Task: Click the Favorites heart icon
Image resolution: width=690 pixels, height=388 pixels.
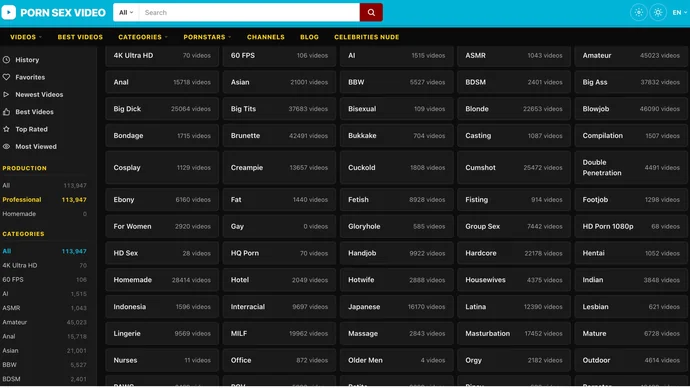Action: click(x=6, y=77)
